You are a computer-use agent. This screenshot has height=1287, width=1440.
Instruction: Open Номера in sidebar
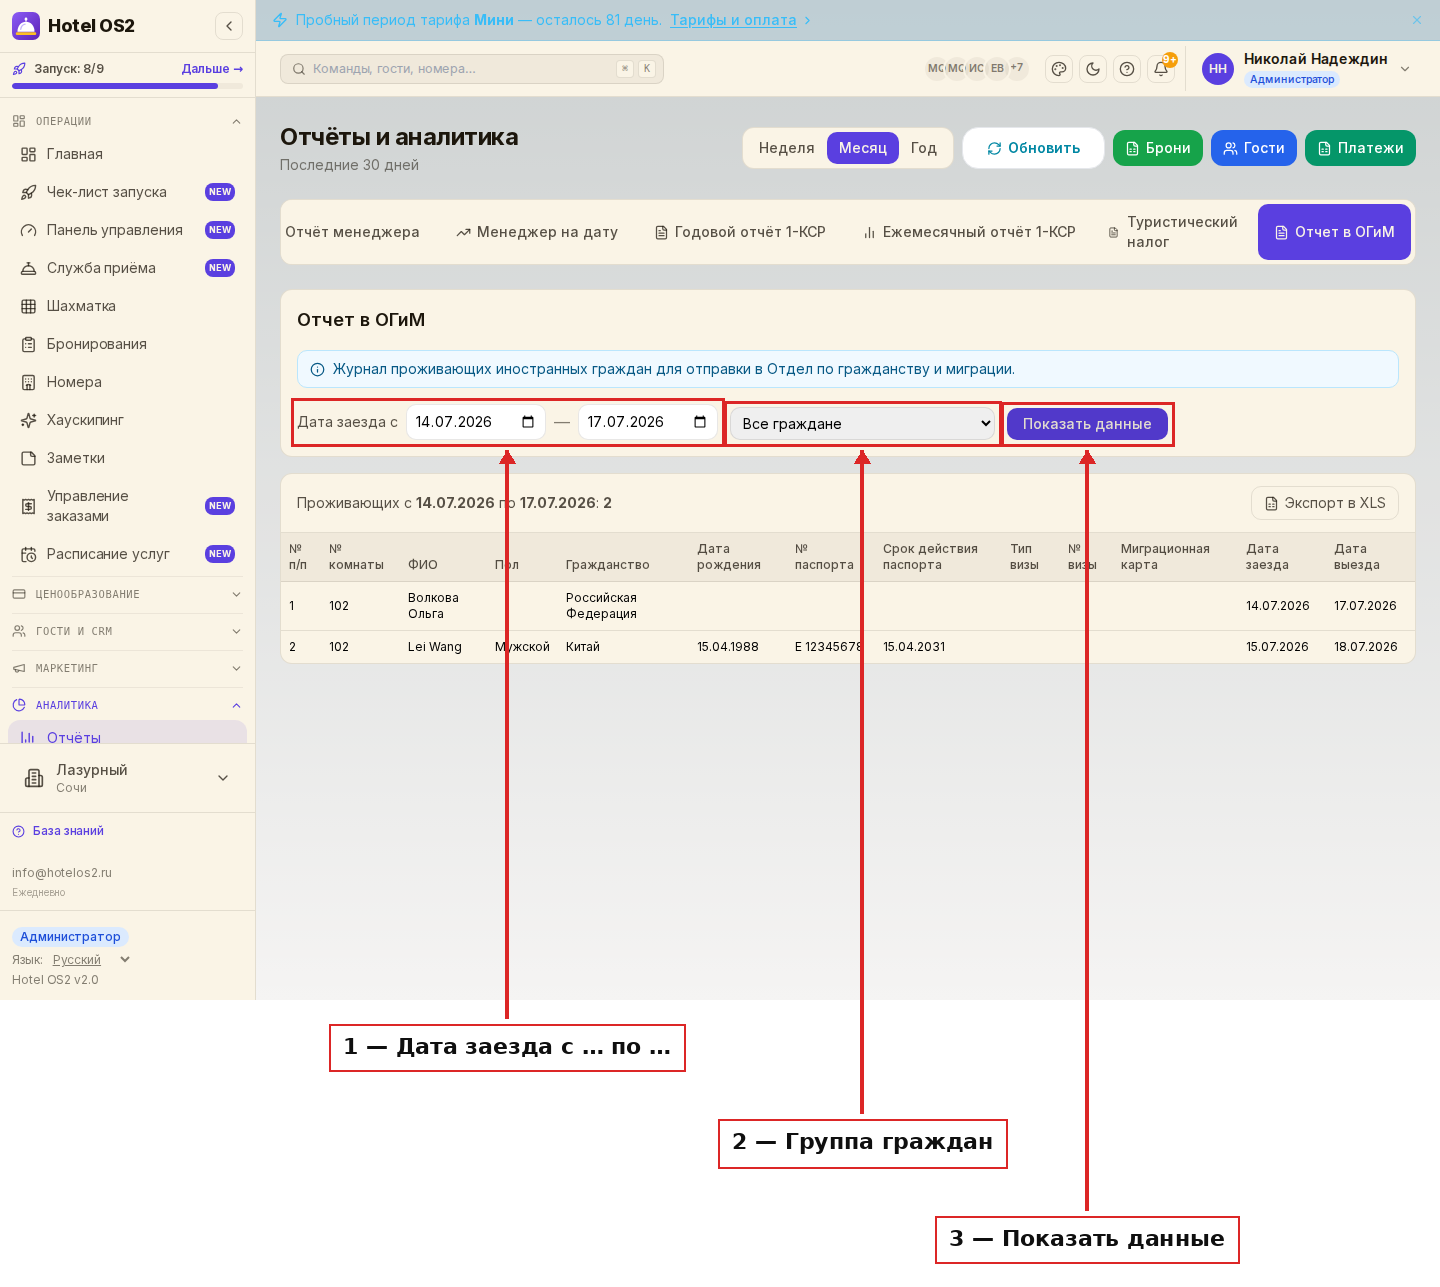tap(128, 382)
